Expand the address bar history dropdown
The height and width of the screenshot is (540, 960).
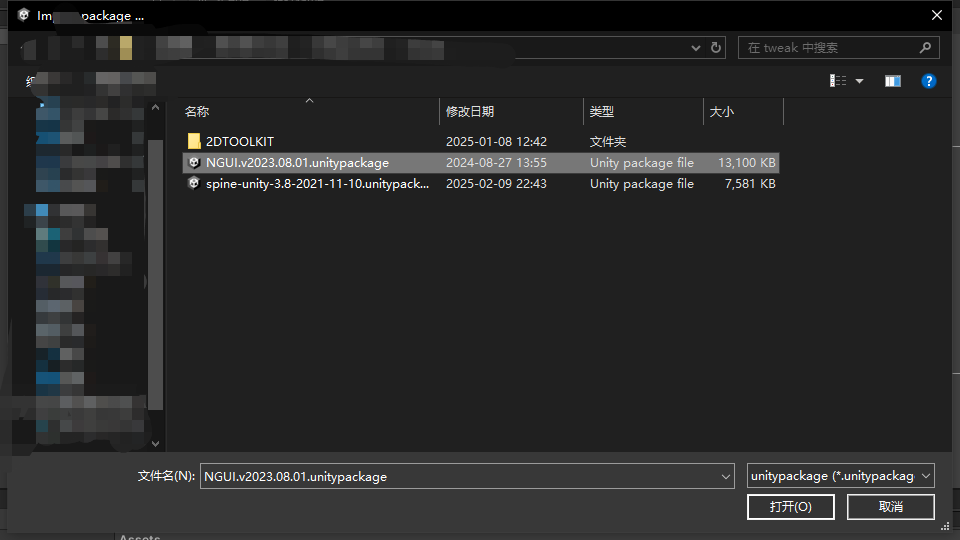pos(696,48)
